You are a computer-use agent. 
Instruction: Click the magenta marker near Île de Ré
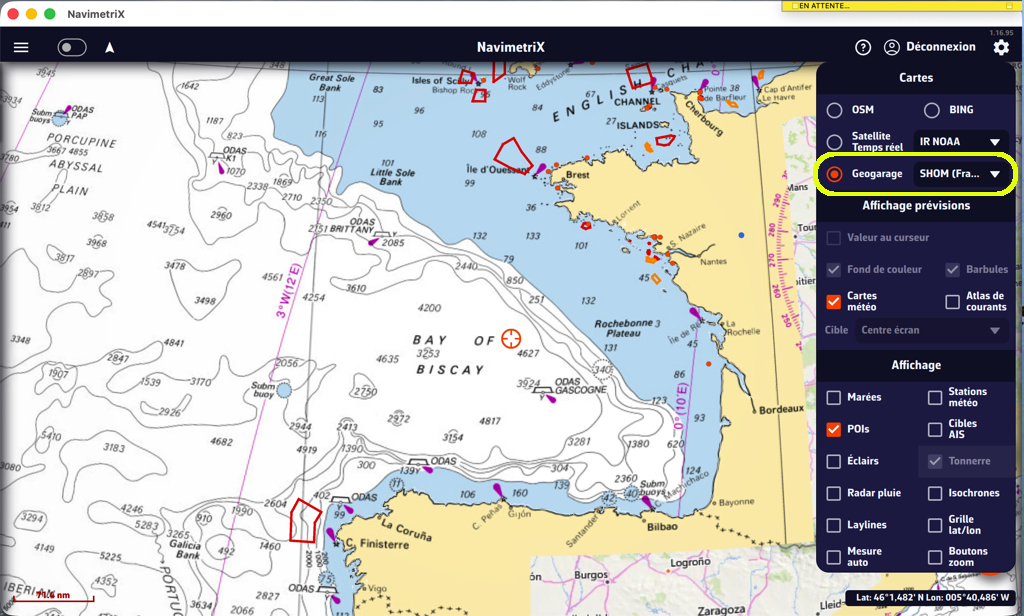(696, 314)
